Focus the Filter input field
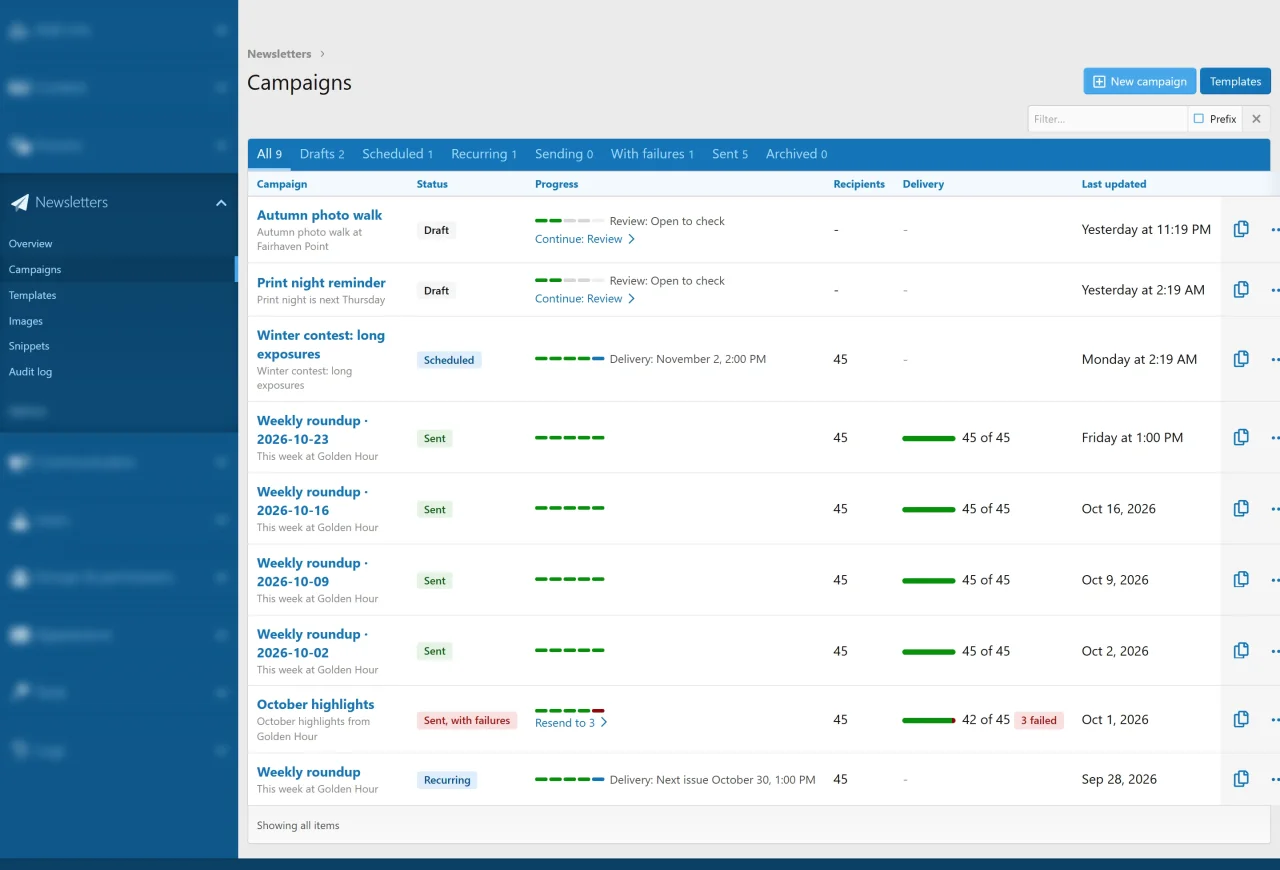 point(1107,119)
